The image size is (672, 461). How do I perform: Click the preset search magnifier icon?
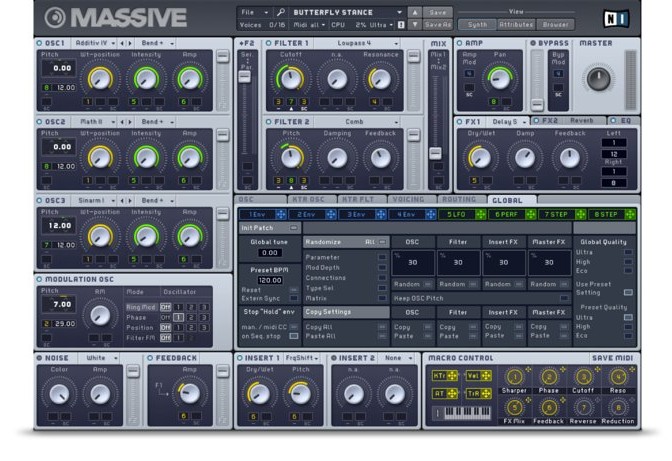(x=280, y=12)
